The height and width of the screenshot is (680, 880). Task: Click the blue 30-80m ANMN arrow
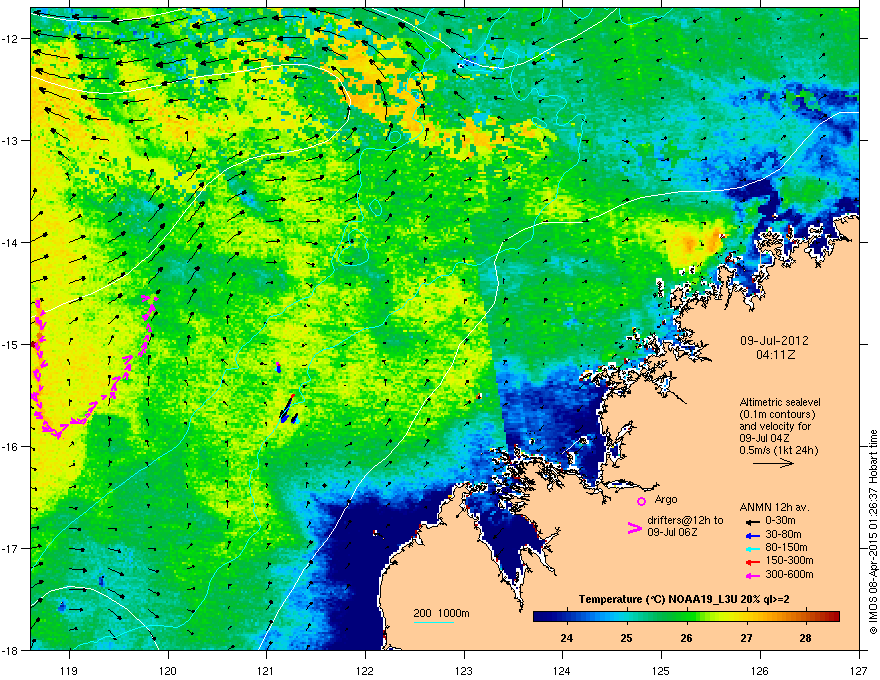click(753, 535)
